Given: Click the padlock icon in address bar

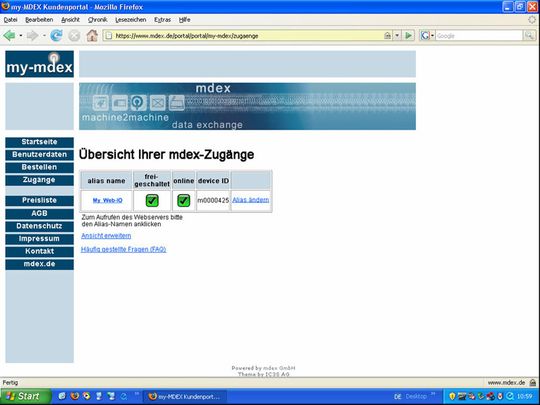Looking at the screenshot, I should coord(387,35).
